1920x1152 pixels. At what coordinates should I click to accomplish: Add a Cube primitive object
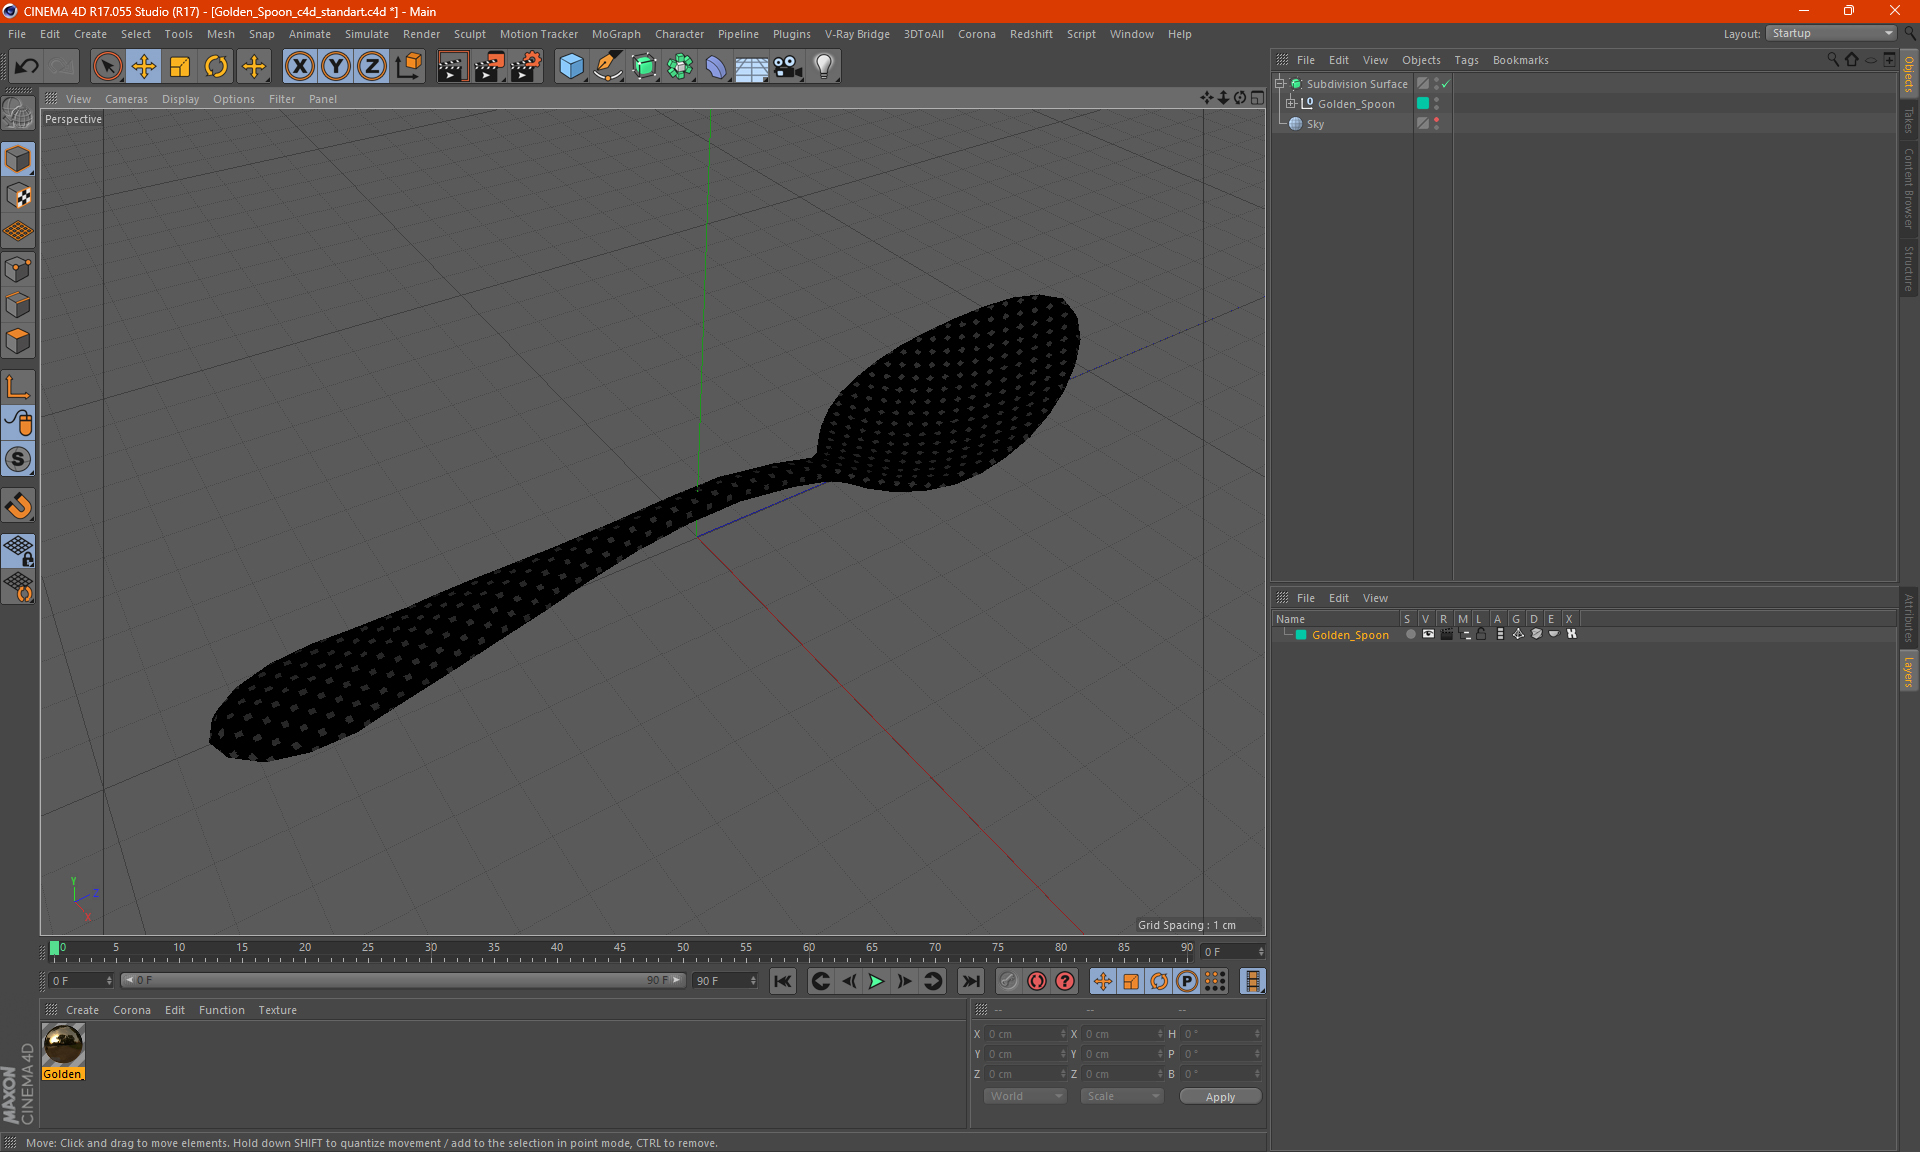click(571, 67)
